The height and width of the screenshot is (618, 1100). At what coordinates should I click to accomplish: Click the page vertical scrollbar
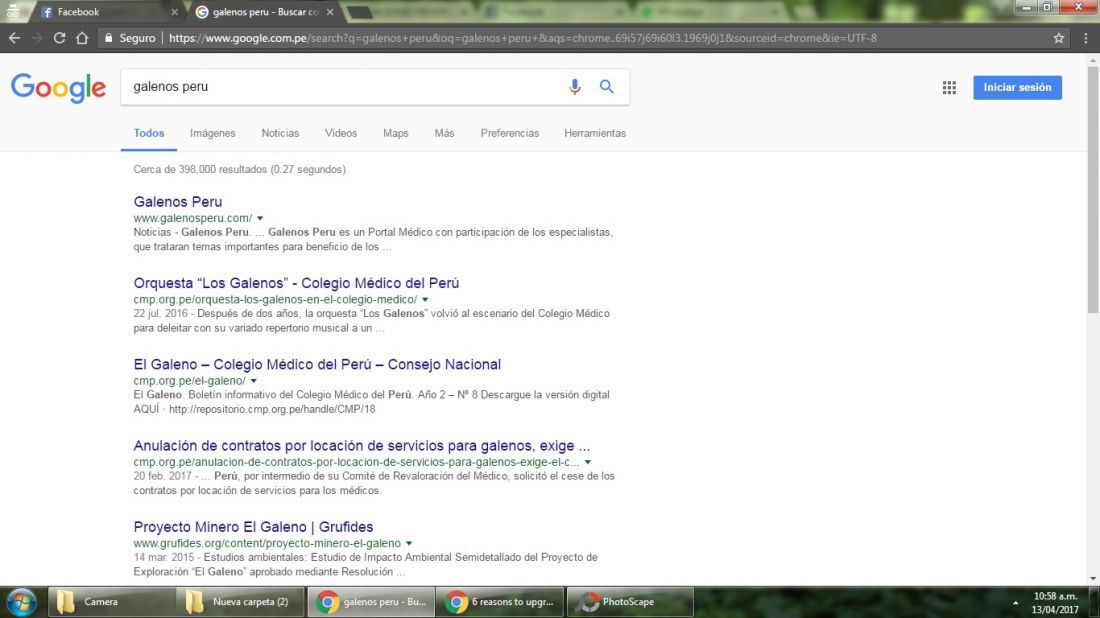(x=1093, y=189)
